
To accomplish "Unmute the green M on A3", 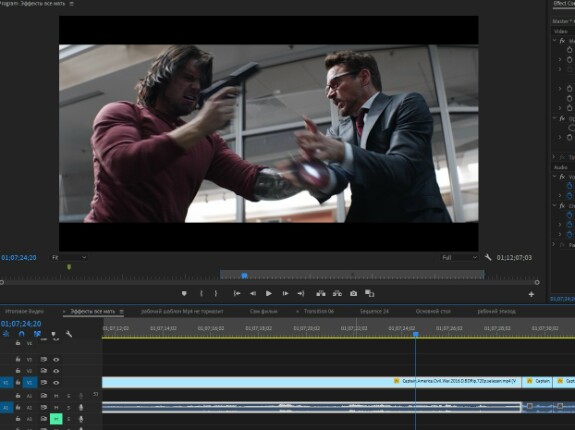I will [x=56, y=419].
